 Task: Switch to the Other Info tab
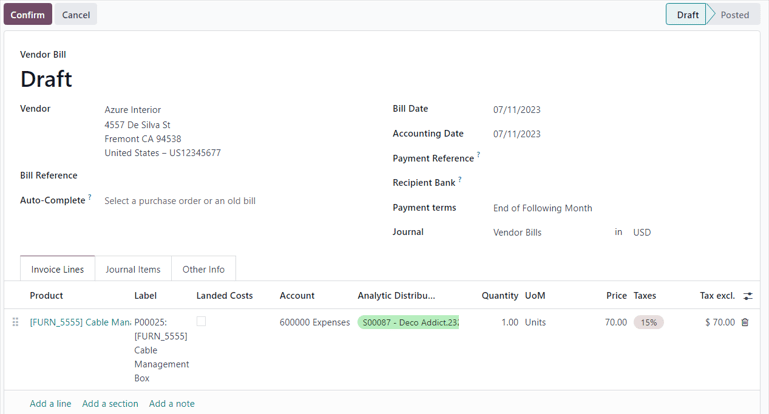(x=203, y=269)
